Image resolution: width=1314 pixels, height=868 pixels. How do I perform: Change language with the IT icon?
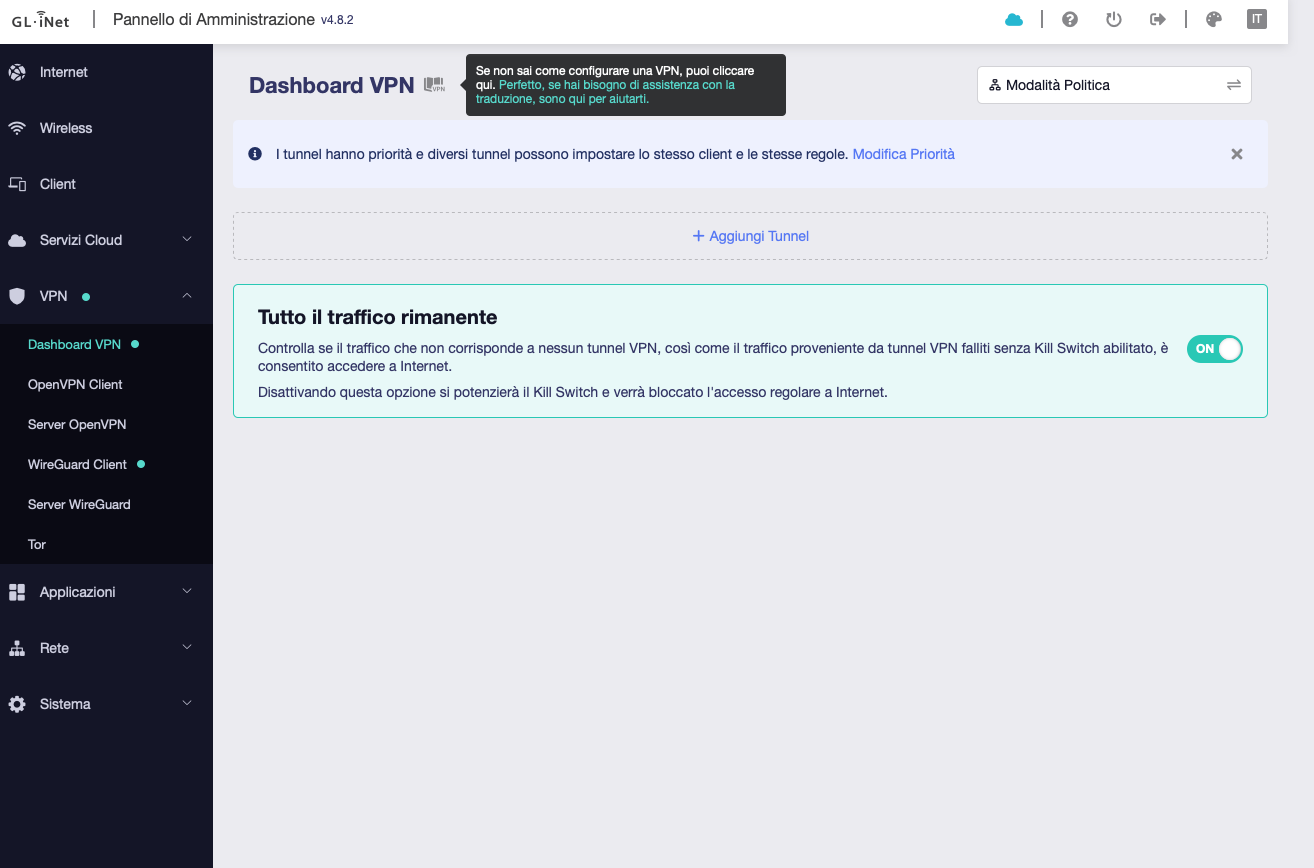1257,19
